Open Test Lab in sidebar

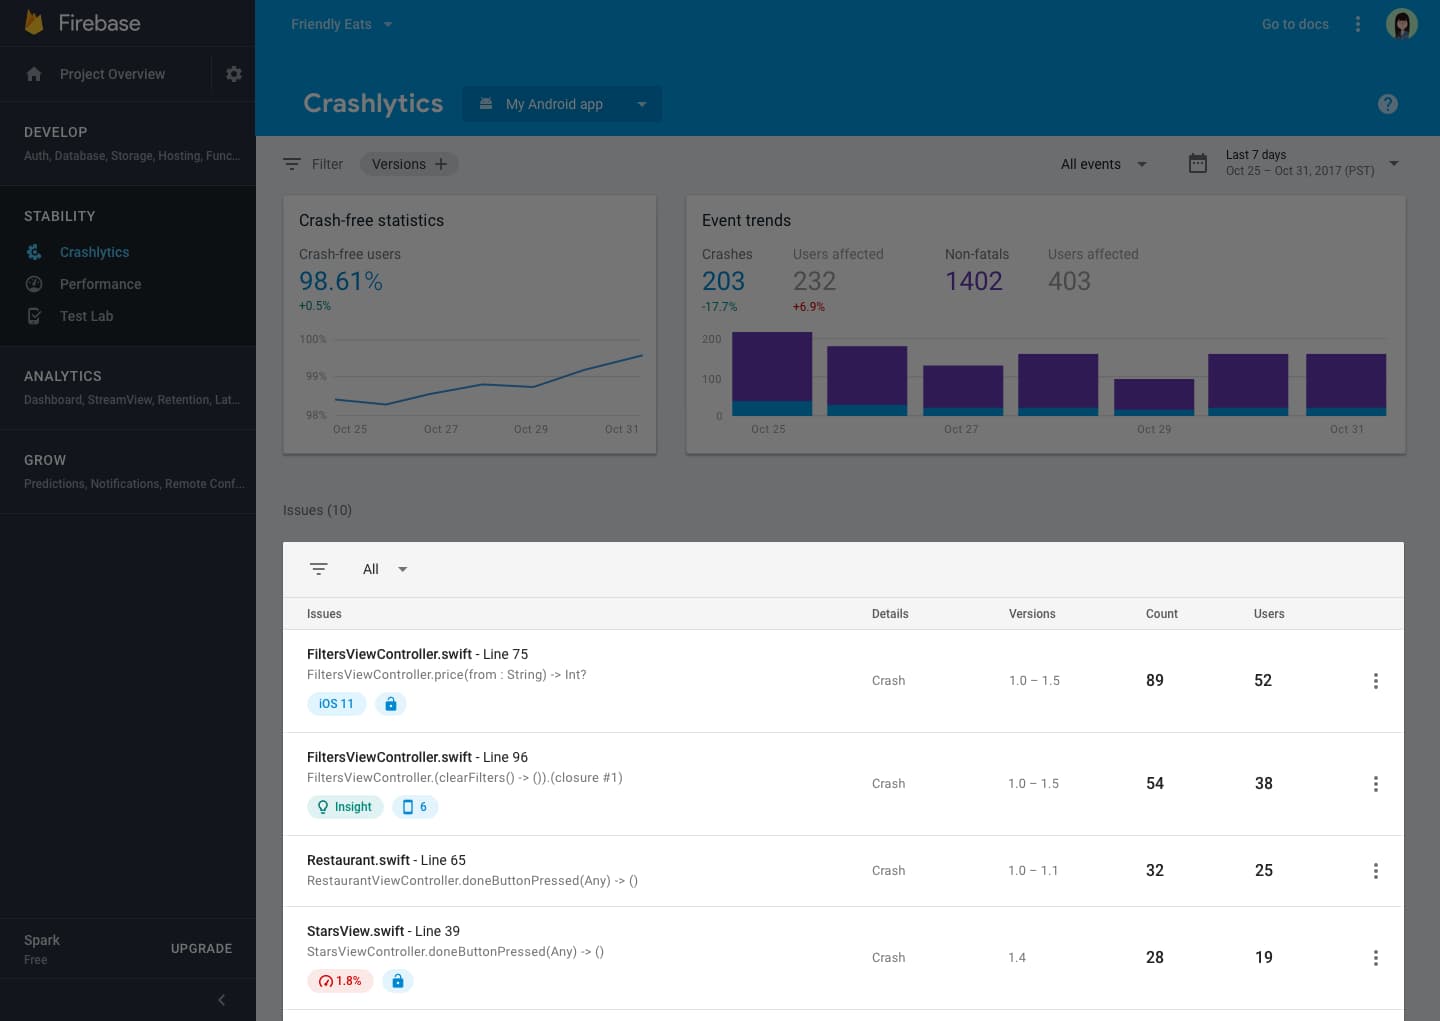point(86,316)
